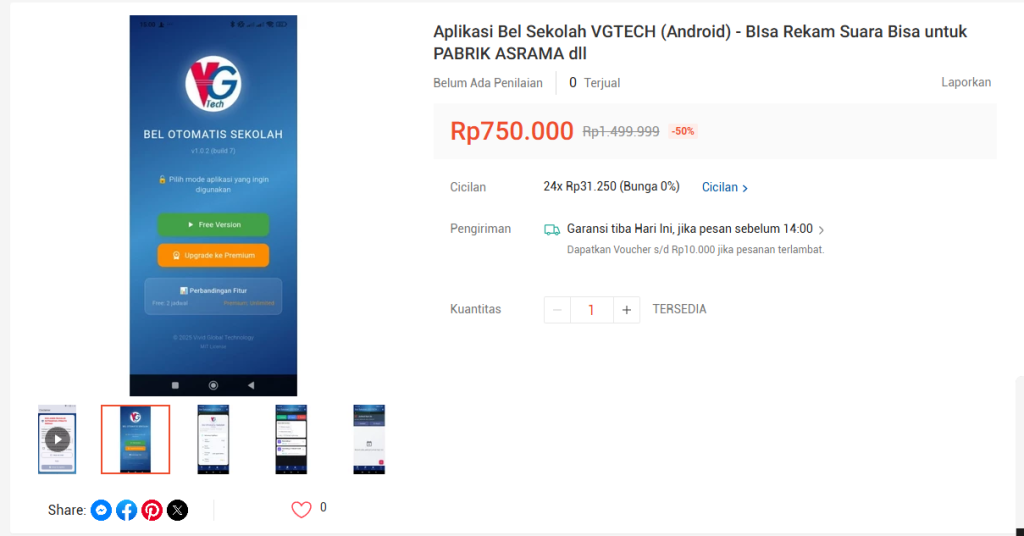Open Belum Ada Penilaian ratings

[488, 83]
